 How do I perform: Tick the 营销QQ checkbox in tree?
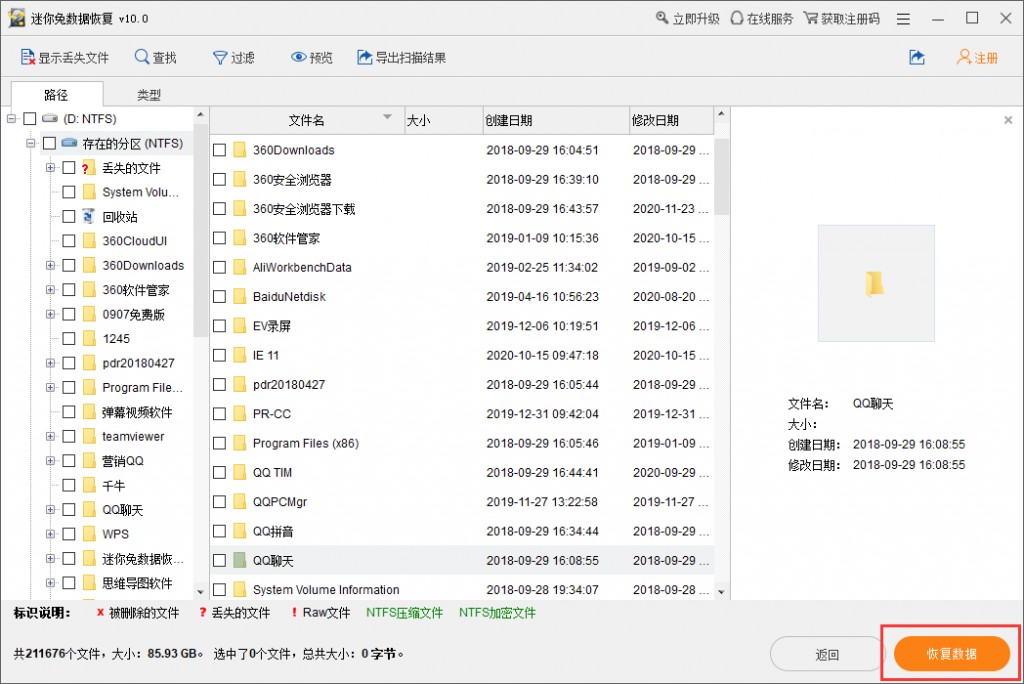69,461
